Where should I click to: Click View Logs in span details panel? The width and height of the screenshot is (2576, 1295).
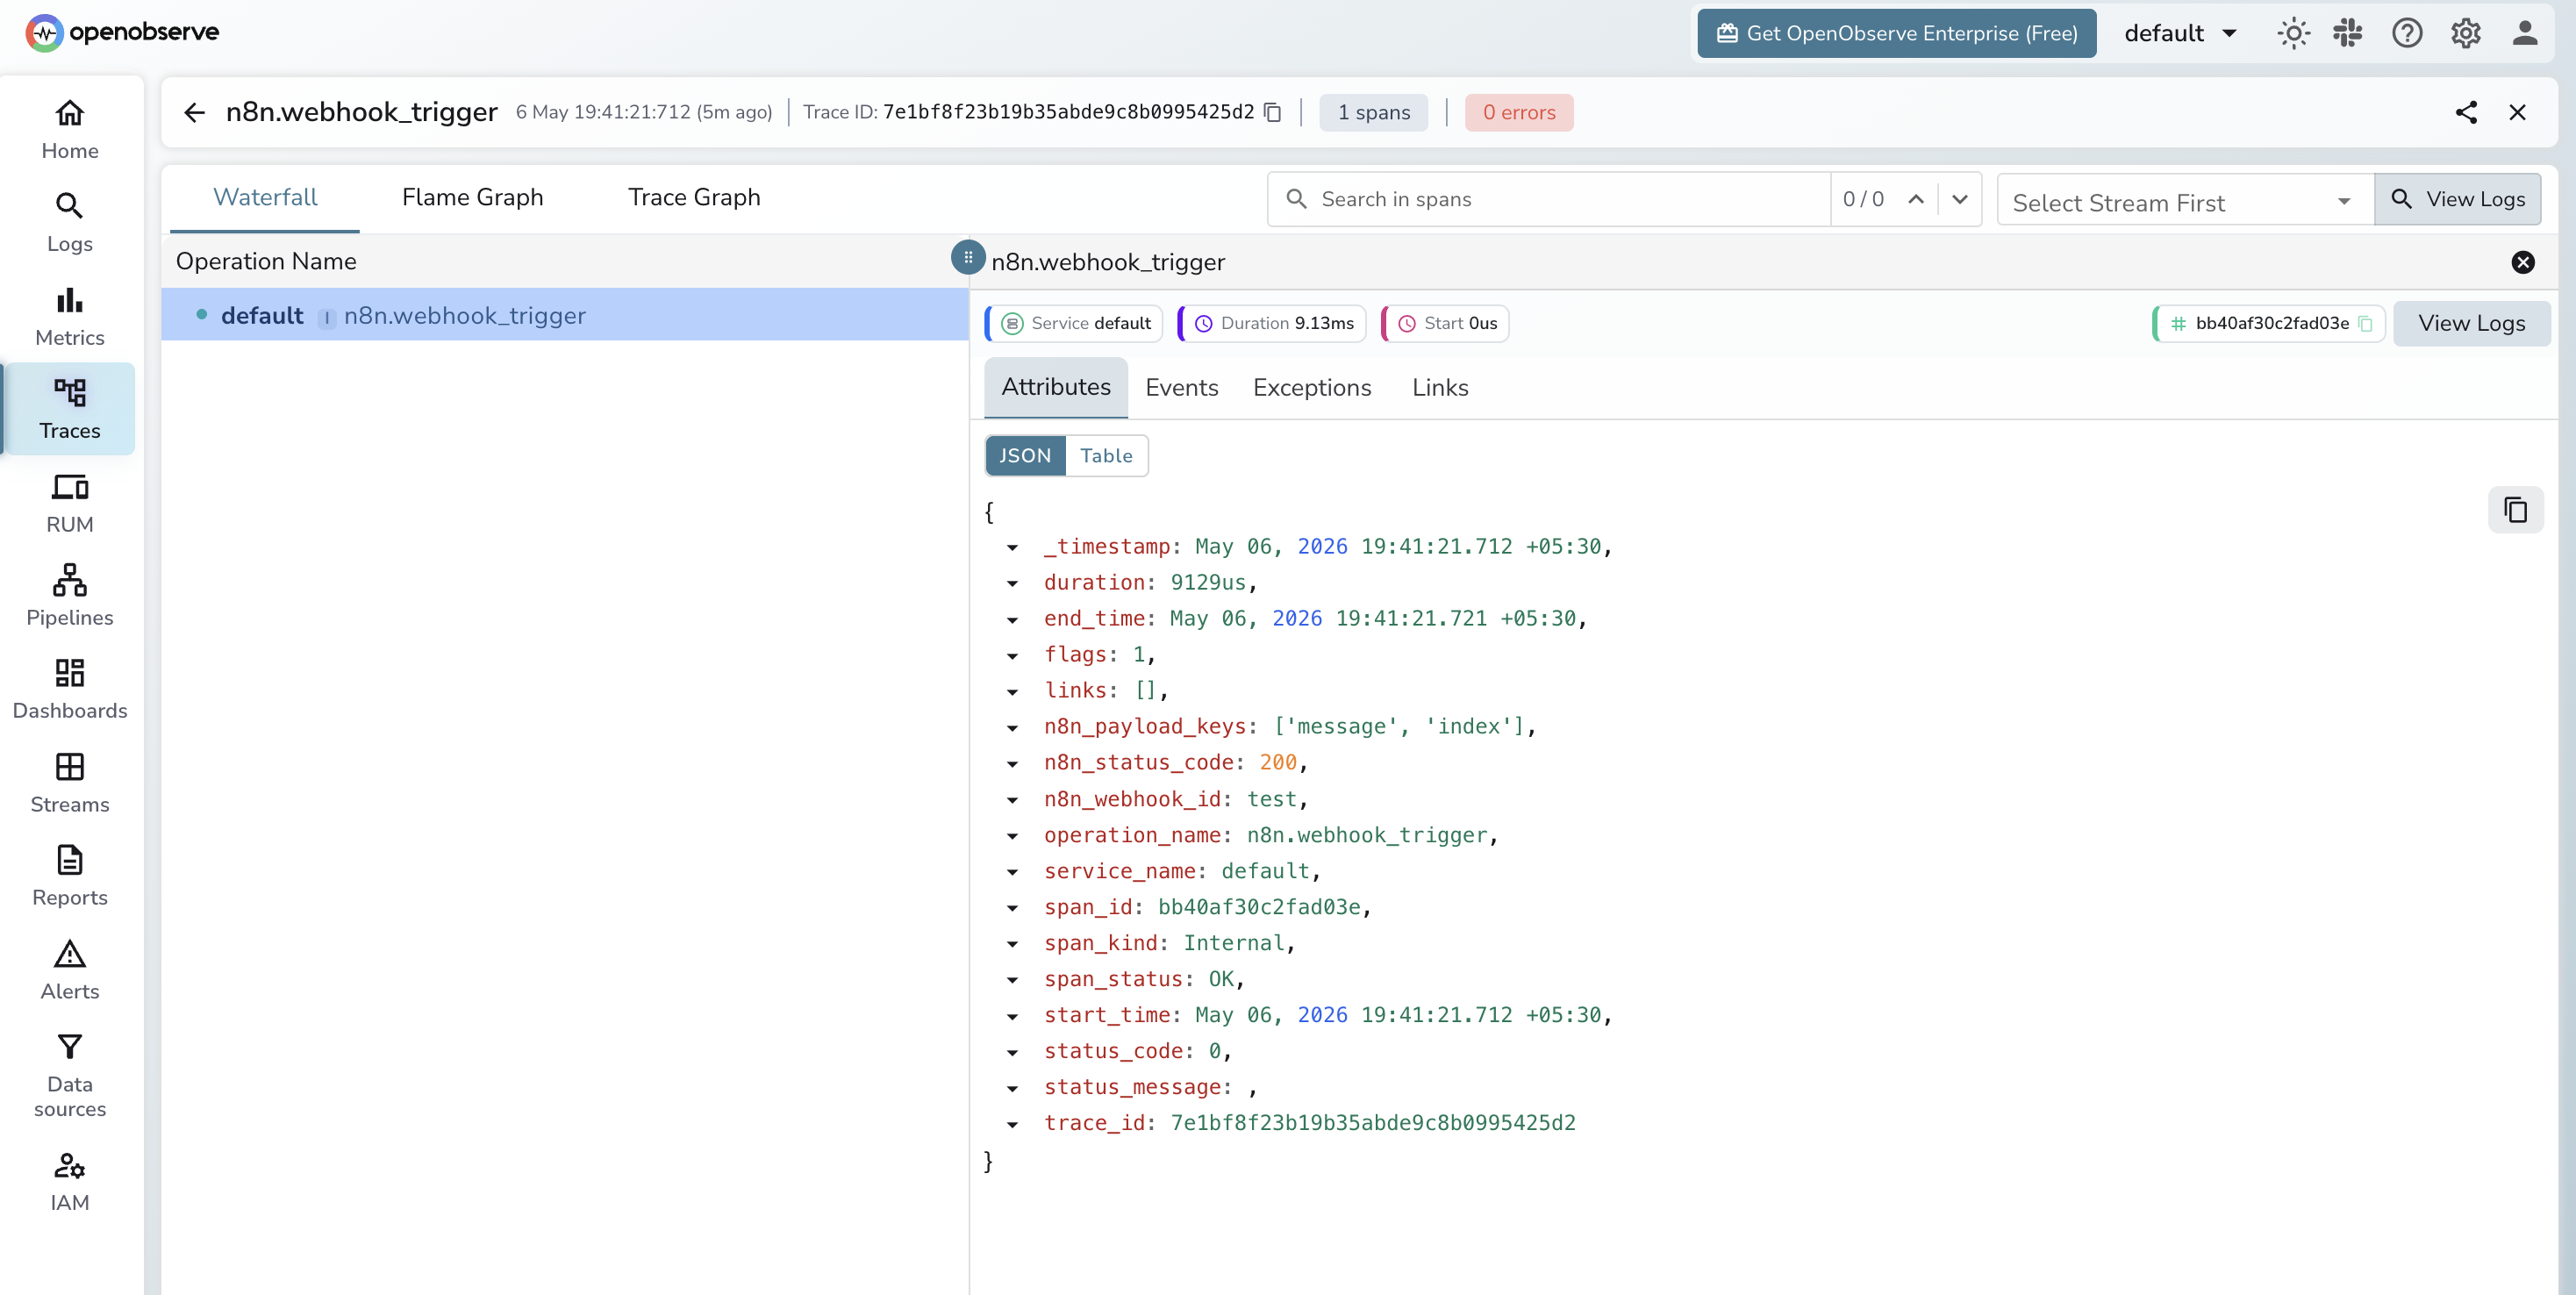(x=2471, y=323)
